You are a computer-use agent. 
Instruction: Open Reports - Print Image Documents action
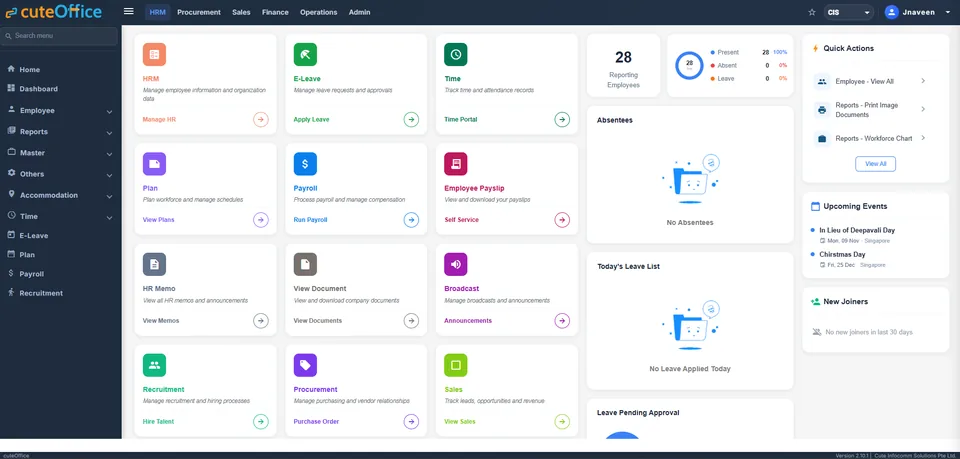coord(871,110)
